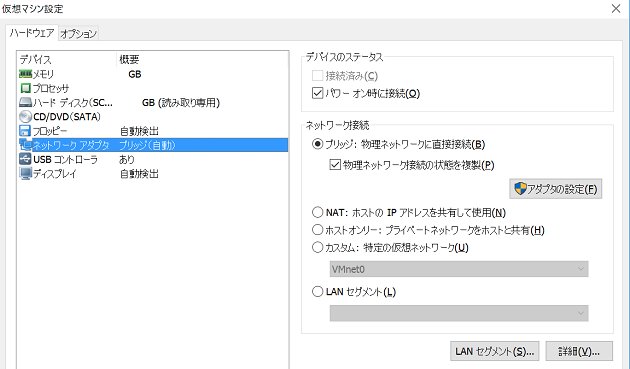Open 詳細(V)... advanced button

579,352
